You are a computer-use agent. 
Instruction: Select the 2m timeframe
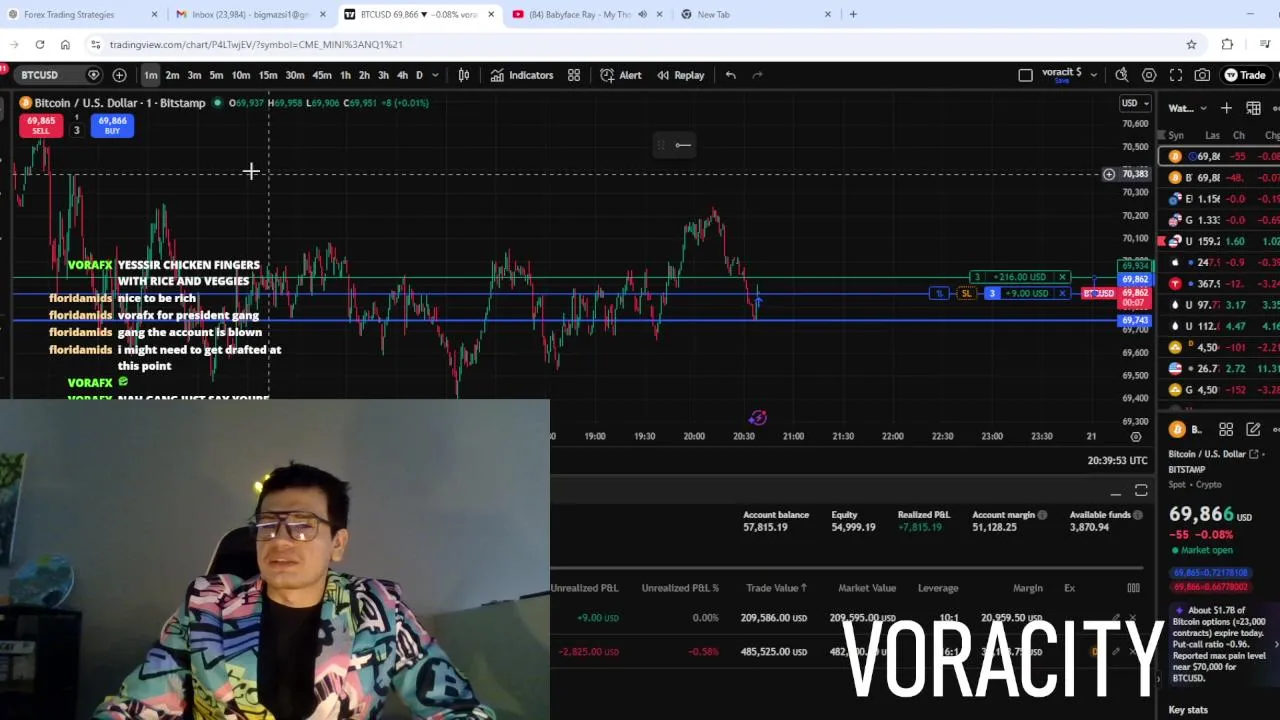coord(172,75)
